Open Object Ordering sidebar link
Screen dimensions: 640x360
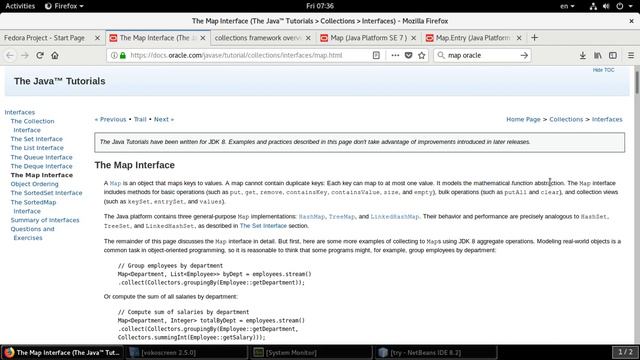[x=34, y=184]
